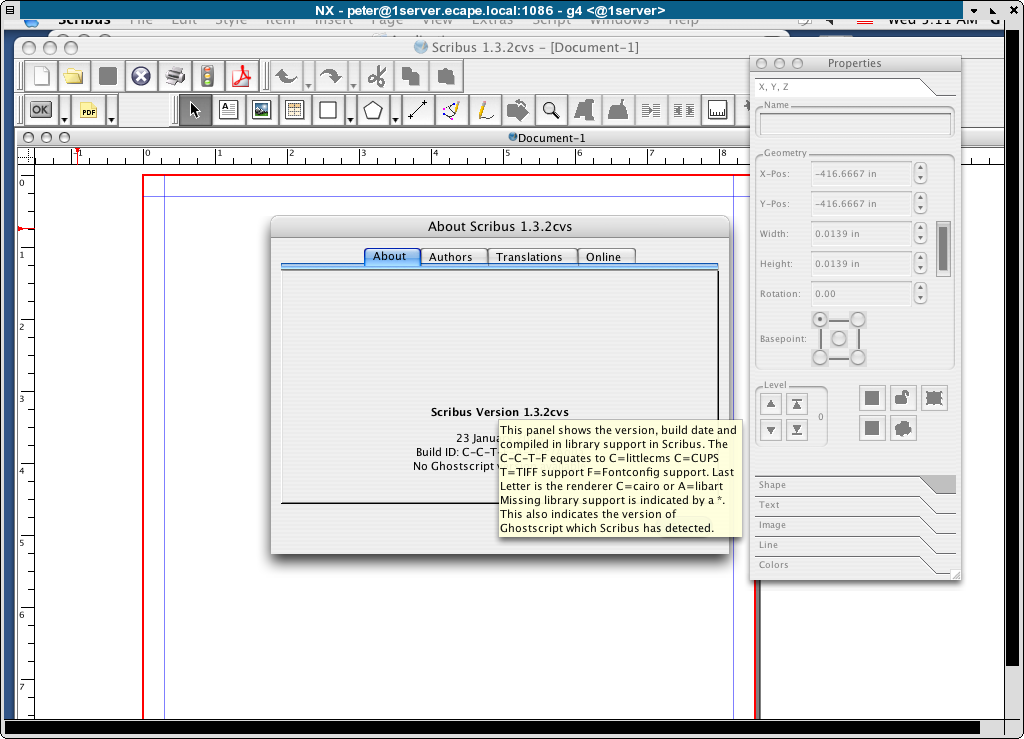Click the scissors cut icon

coord(376,76)
